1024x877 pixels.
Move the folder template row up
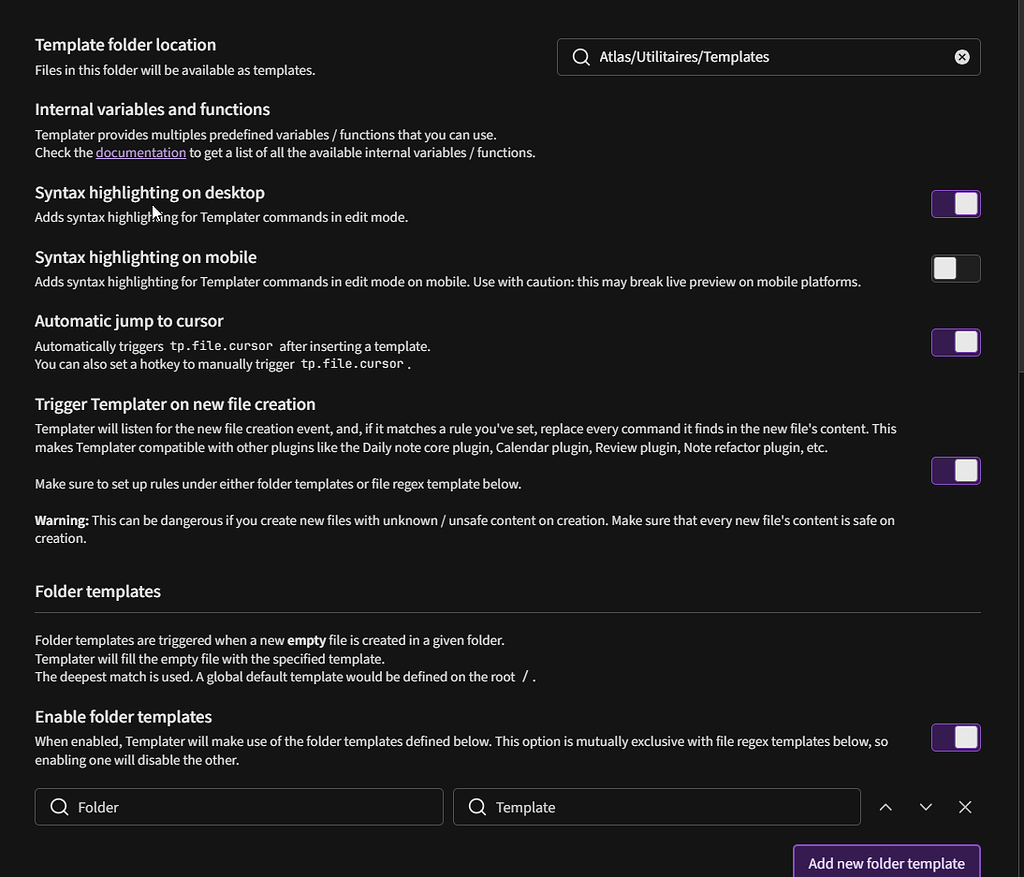click(x=885, y=807)
